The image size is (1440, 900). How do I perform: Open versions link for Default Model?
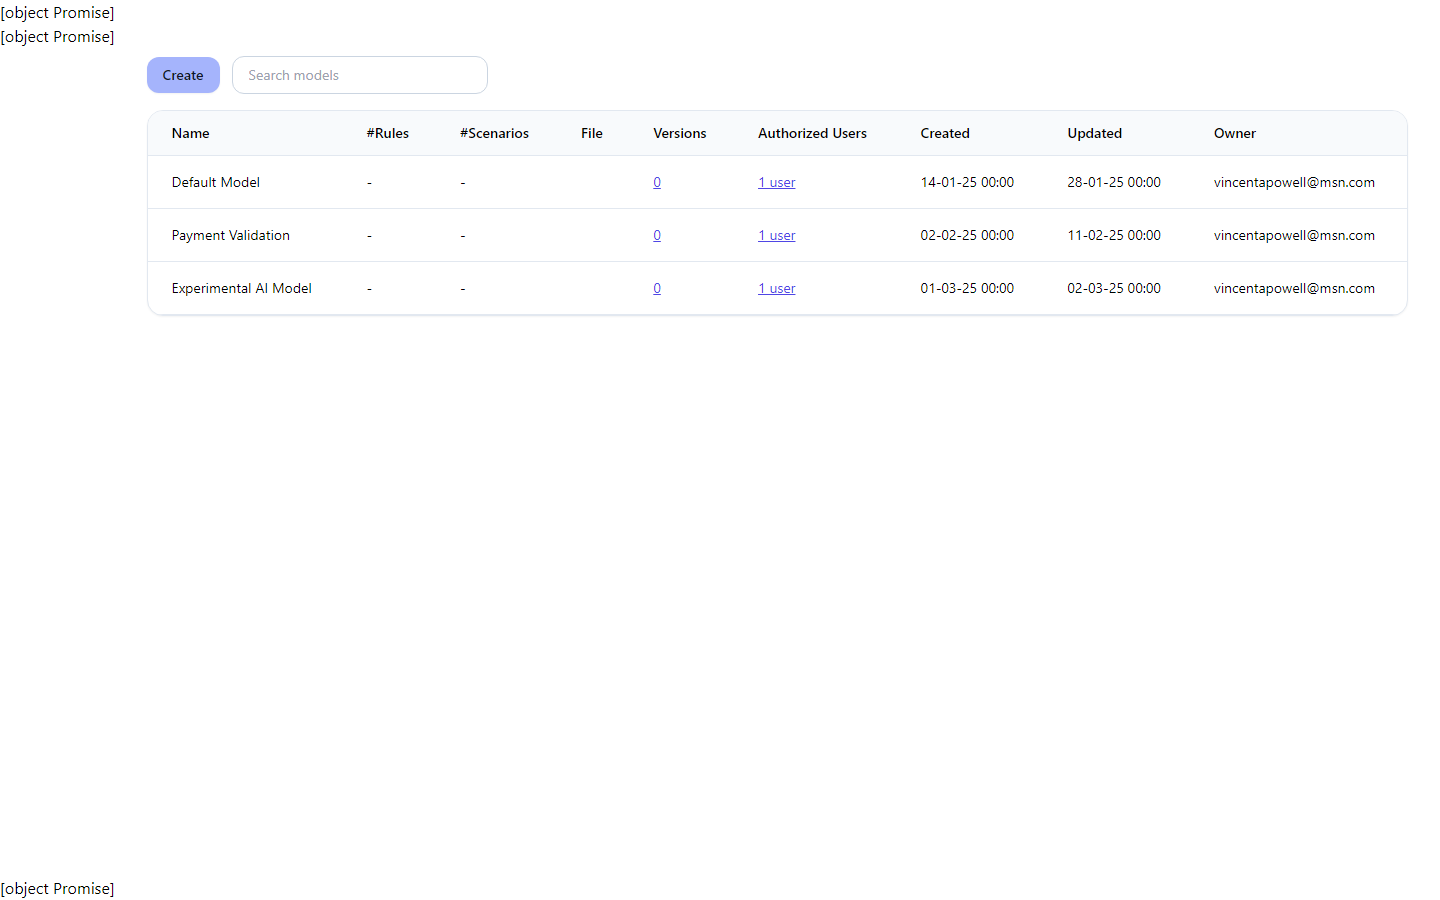click(657, 182)
